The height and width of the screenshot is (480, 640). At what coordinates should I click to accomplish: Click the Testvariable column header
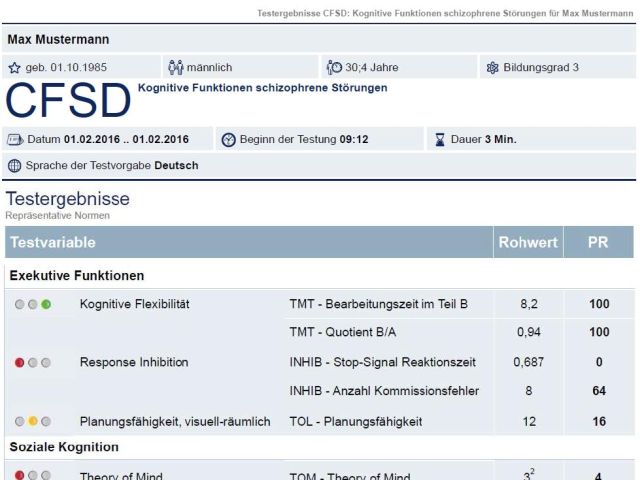249,242
